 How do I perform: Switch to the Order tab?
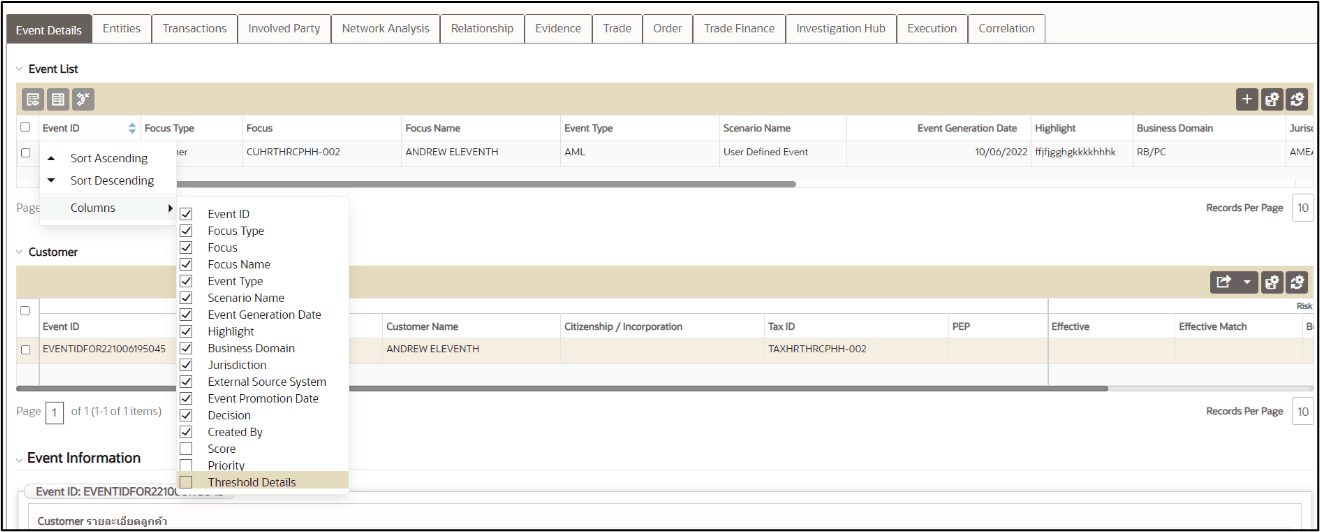[667, 28]
